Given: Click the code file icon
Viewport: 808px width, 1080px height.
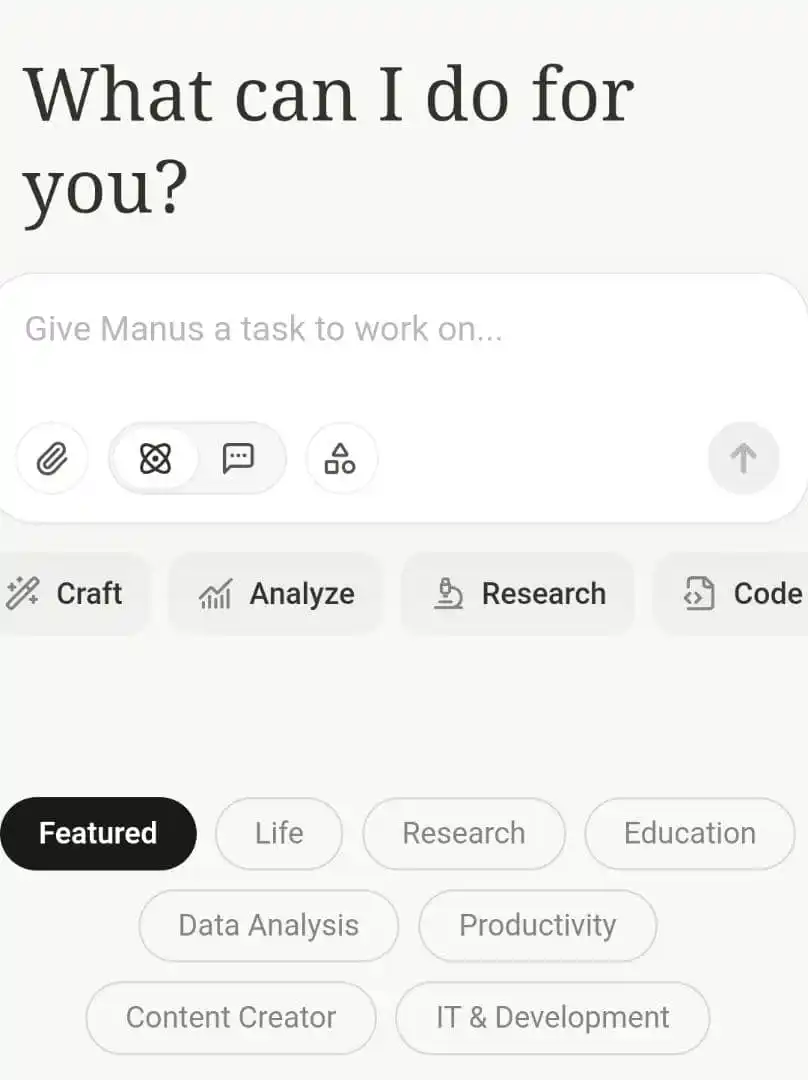Looking at the screenshot, I should coord(699,594).
